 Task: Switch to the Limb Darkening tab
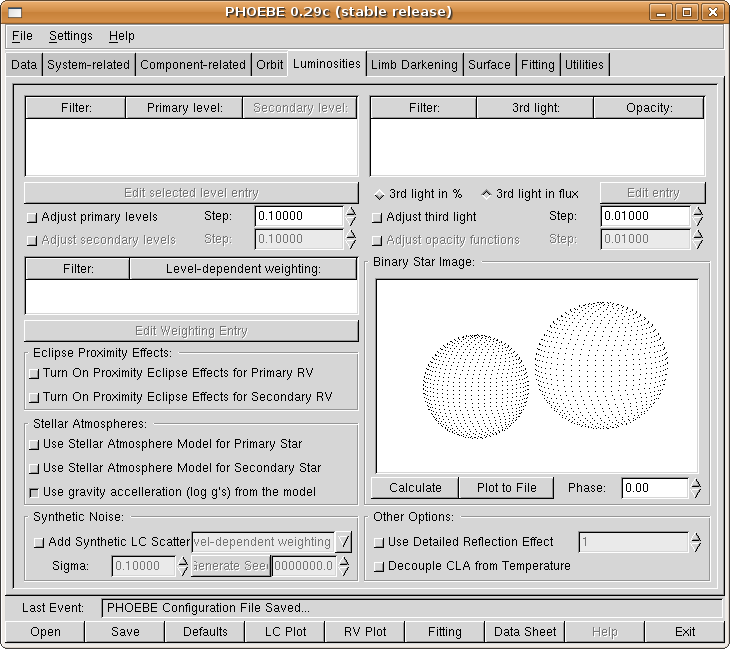414,64
